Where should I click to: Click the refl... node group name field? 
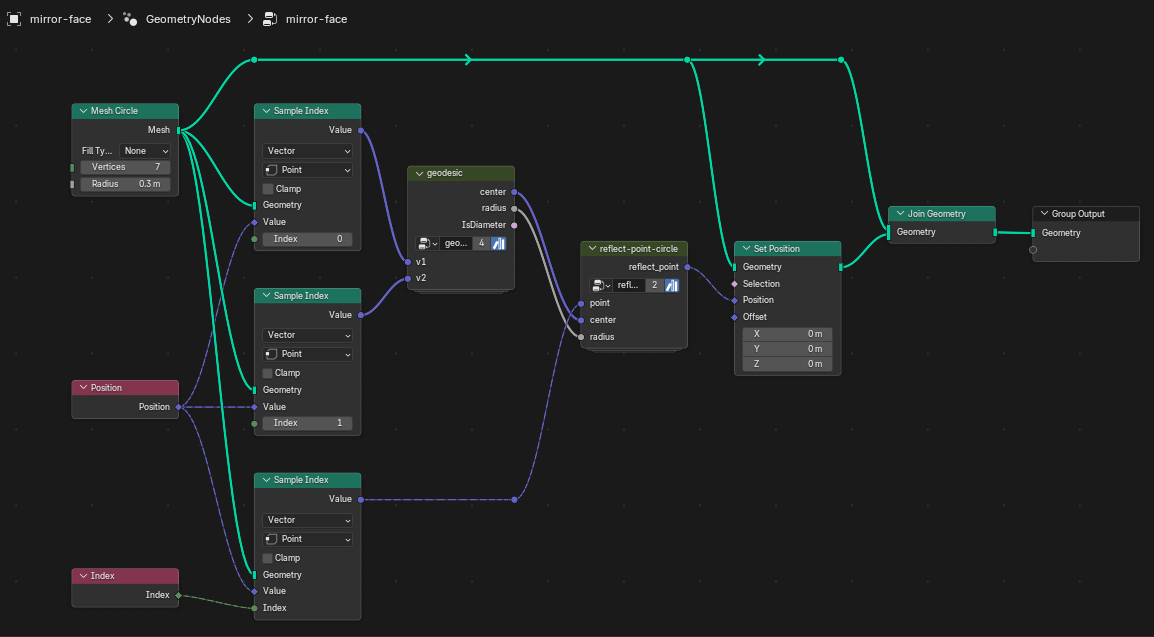click(x=629, y=285)
